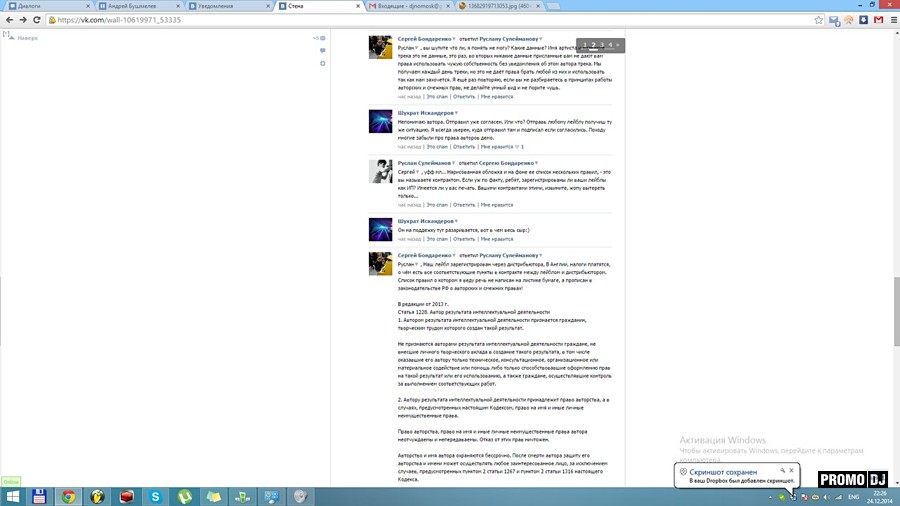
Task: Mark Сергей's first comment as Это спам
Action: tap(437, 96)
